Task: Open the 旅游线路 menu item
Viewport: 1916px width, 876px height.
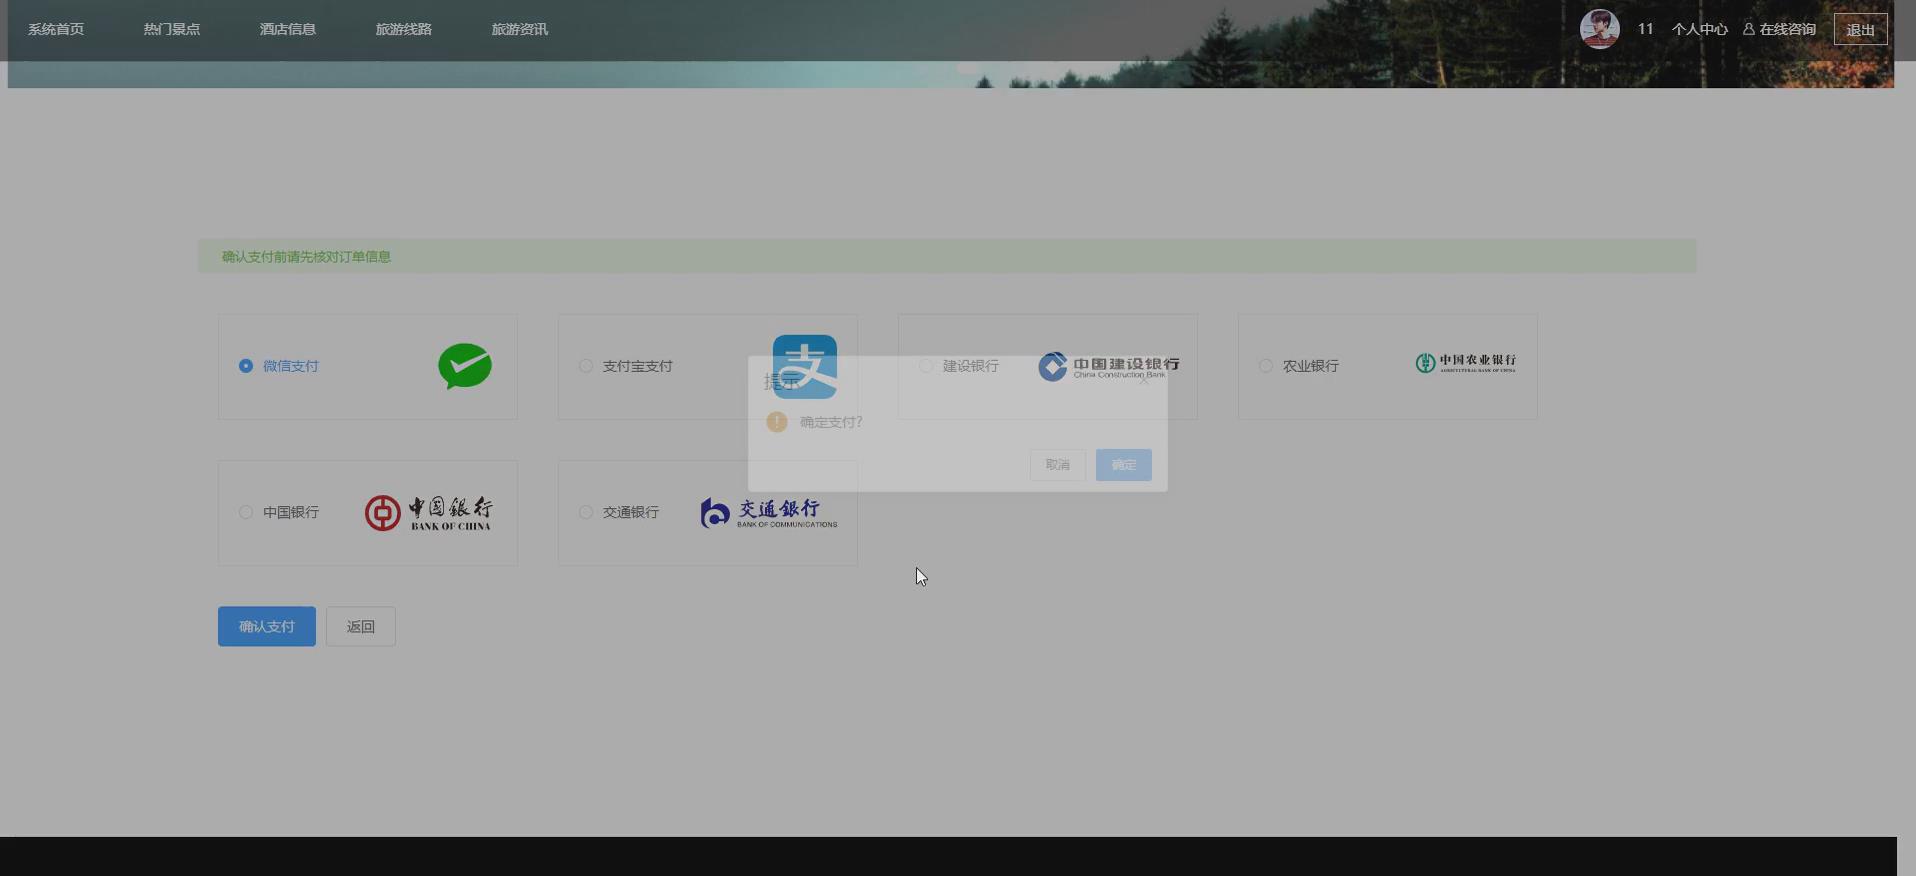Action: coord(404,29)
